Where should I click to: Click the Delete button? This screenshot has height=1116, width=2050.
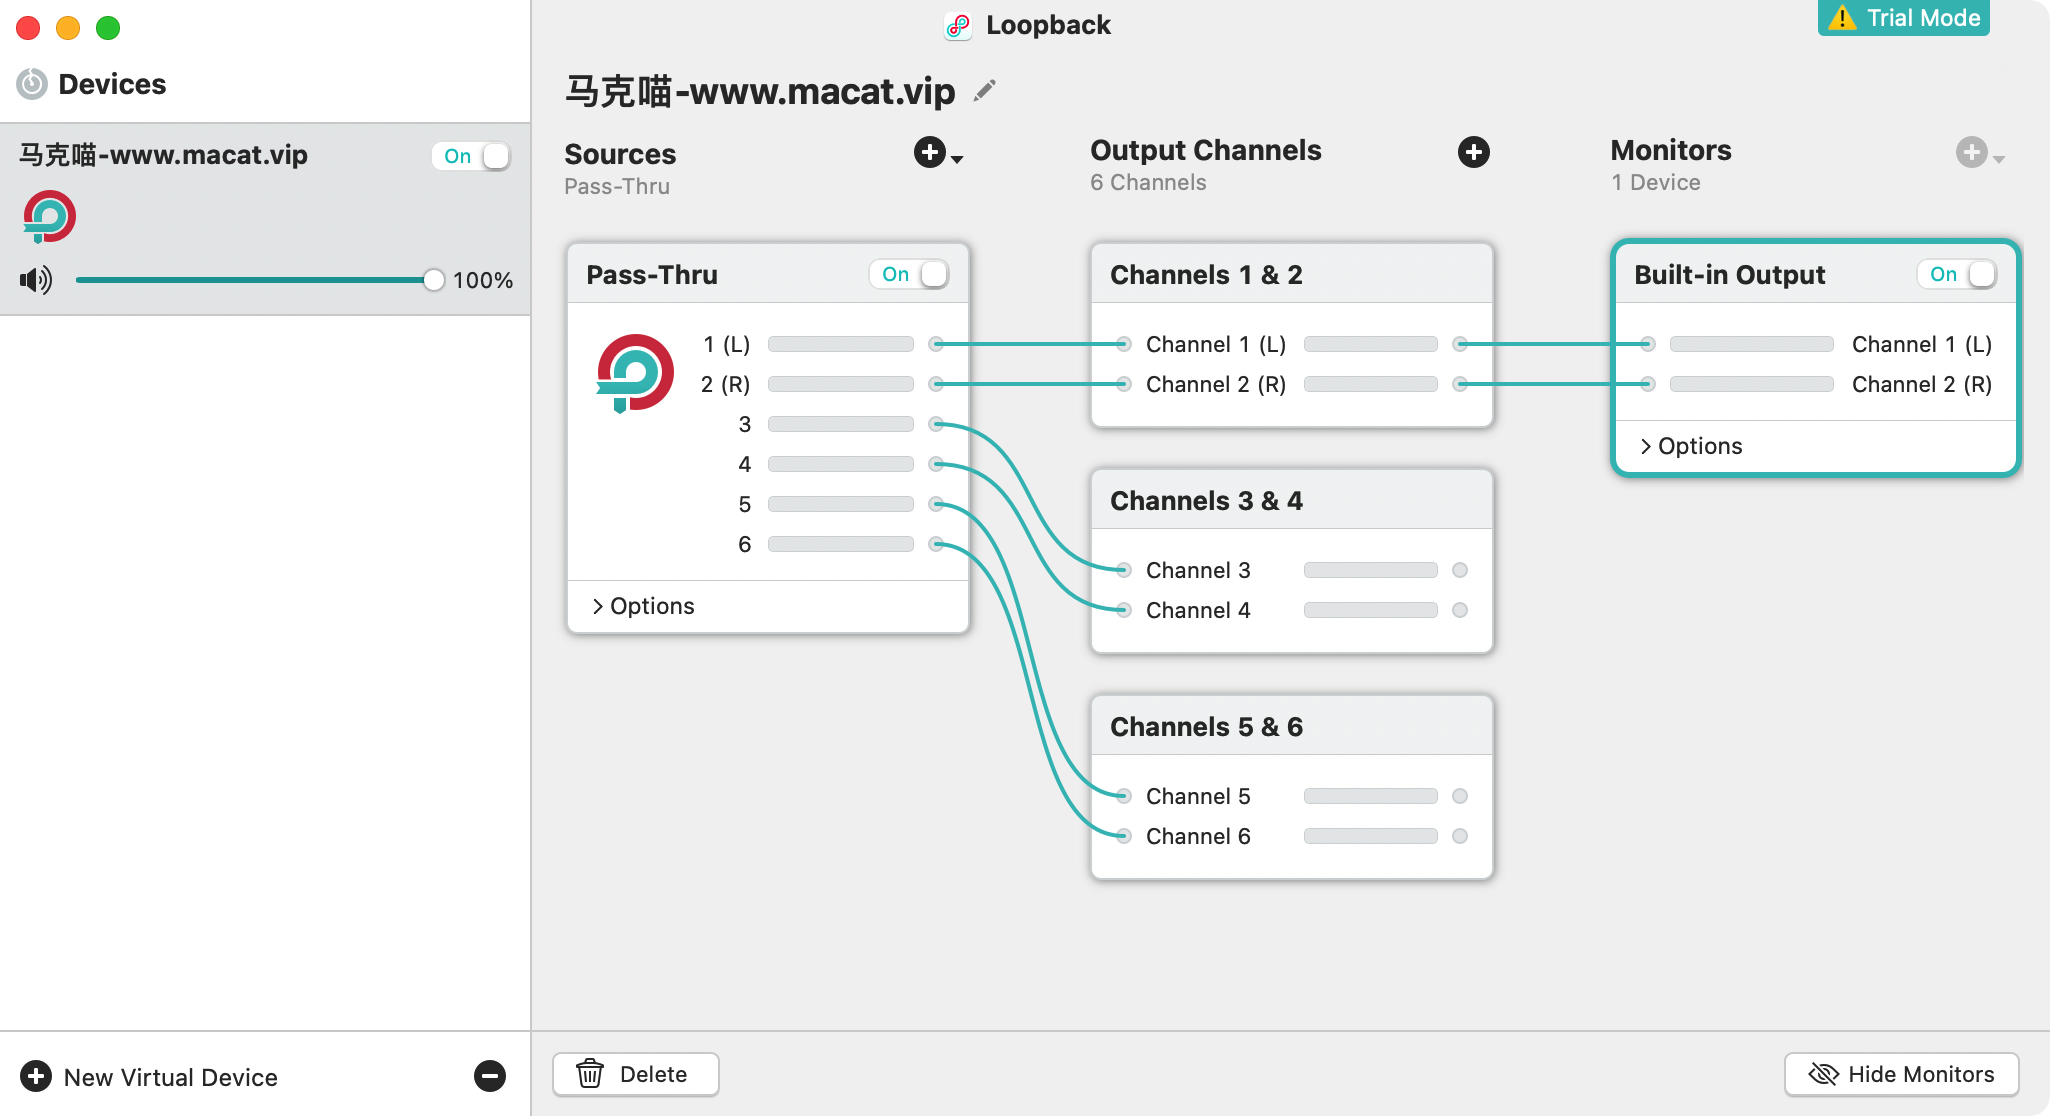click(636, 1074)
